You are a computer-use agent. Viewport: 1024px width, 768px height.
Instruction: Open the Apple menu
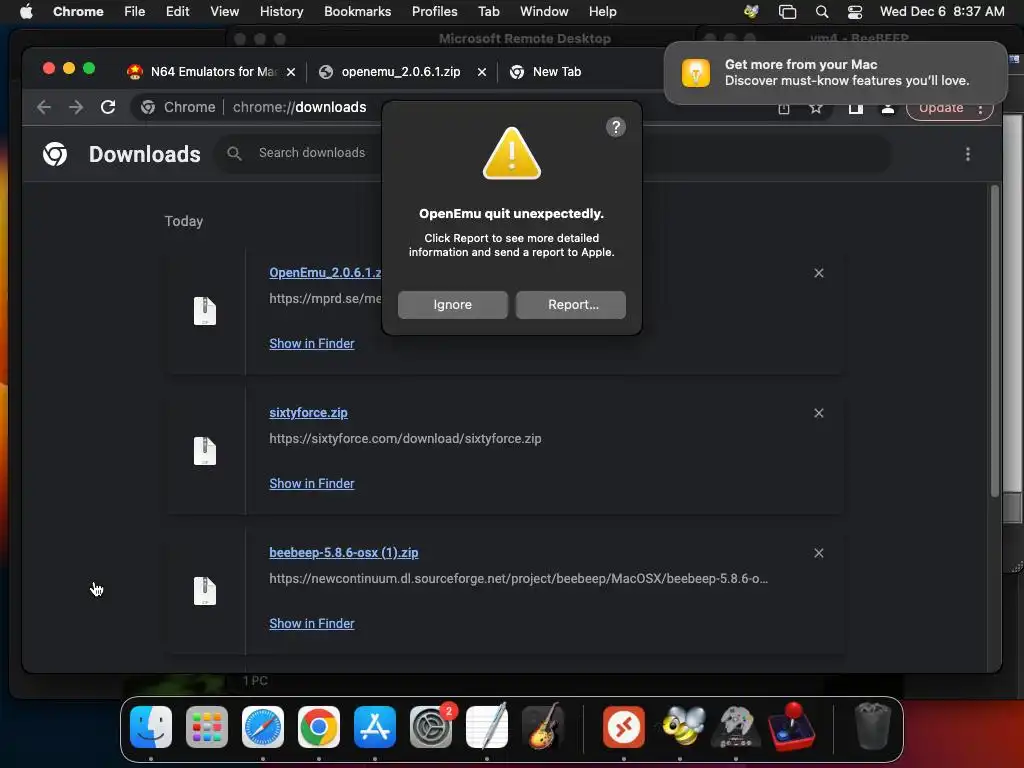pos(26,11)
